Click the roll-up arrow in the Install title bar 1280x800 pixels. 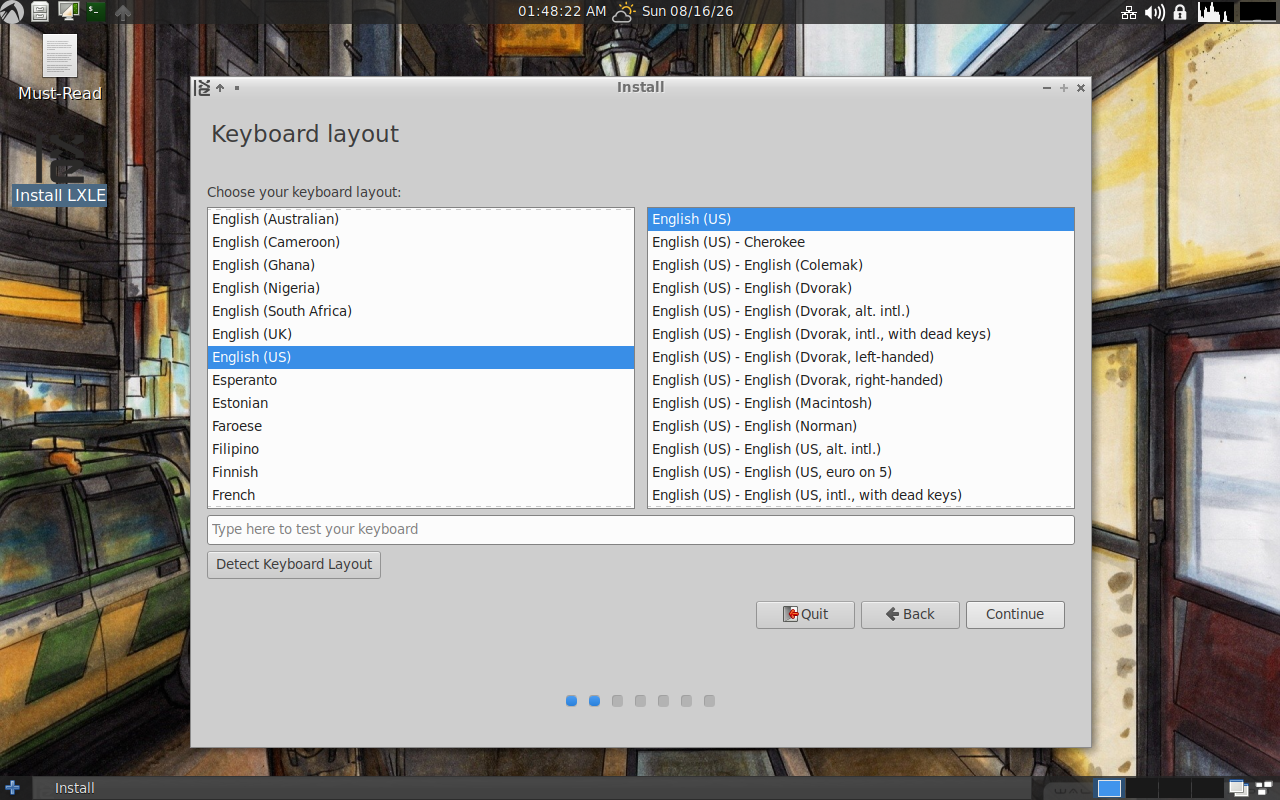(220, 87)
